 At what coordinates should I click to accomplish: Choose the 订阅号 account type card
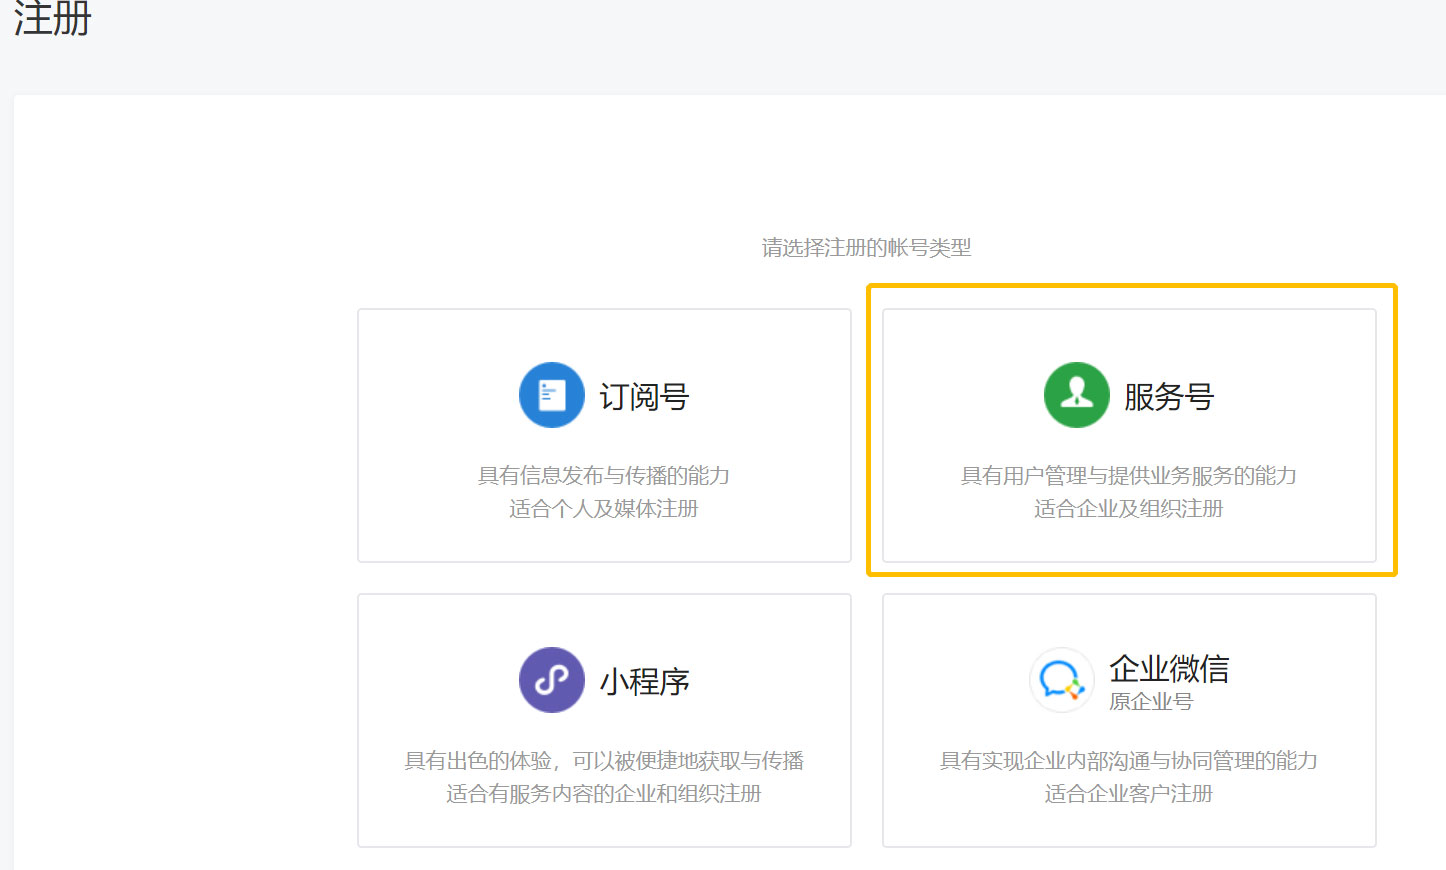point(604,435)
